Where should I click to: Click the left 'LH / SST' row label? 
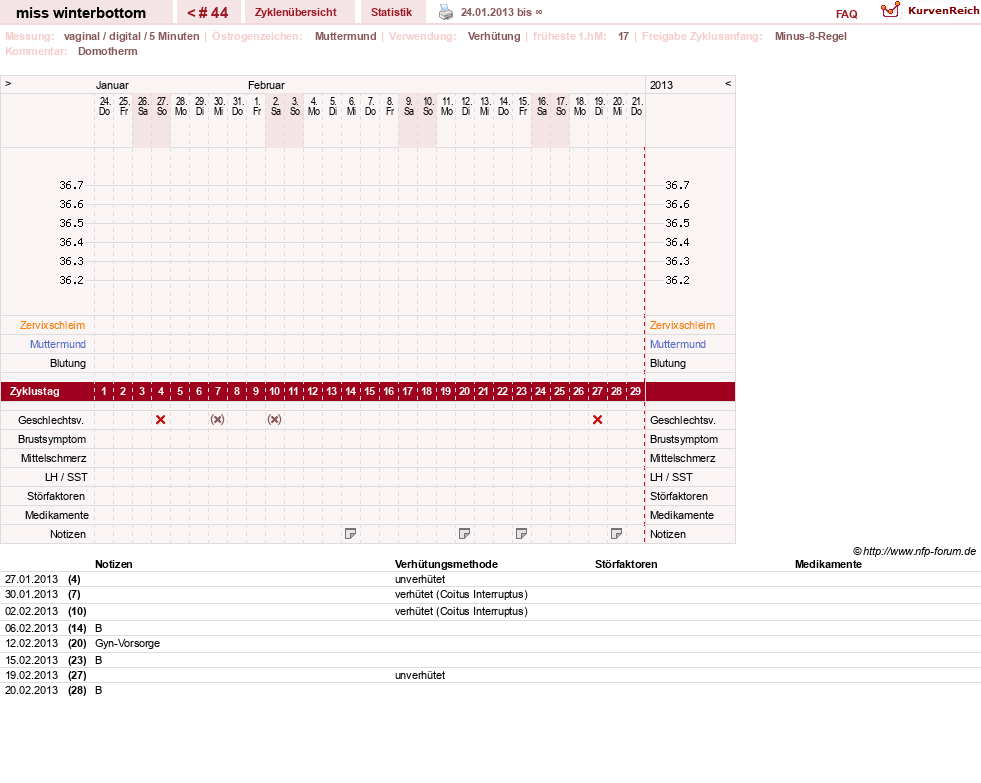coord(66,477)
